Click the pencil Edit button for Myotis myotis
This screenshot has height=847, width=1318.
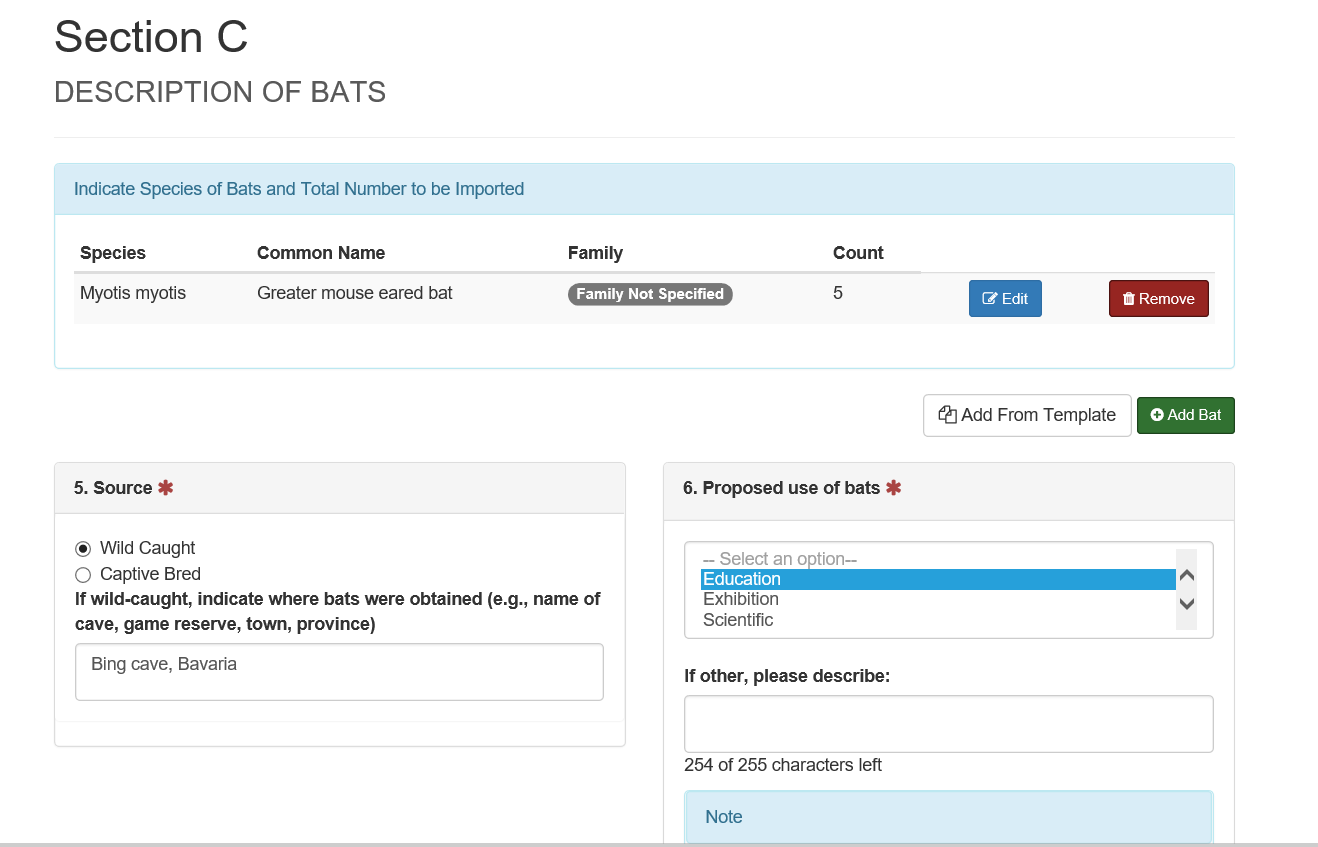[x=1005, y=299]
